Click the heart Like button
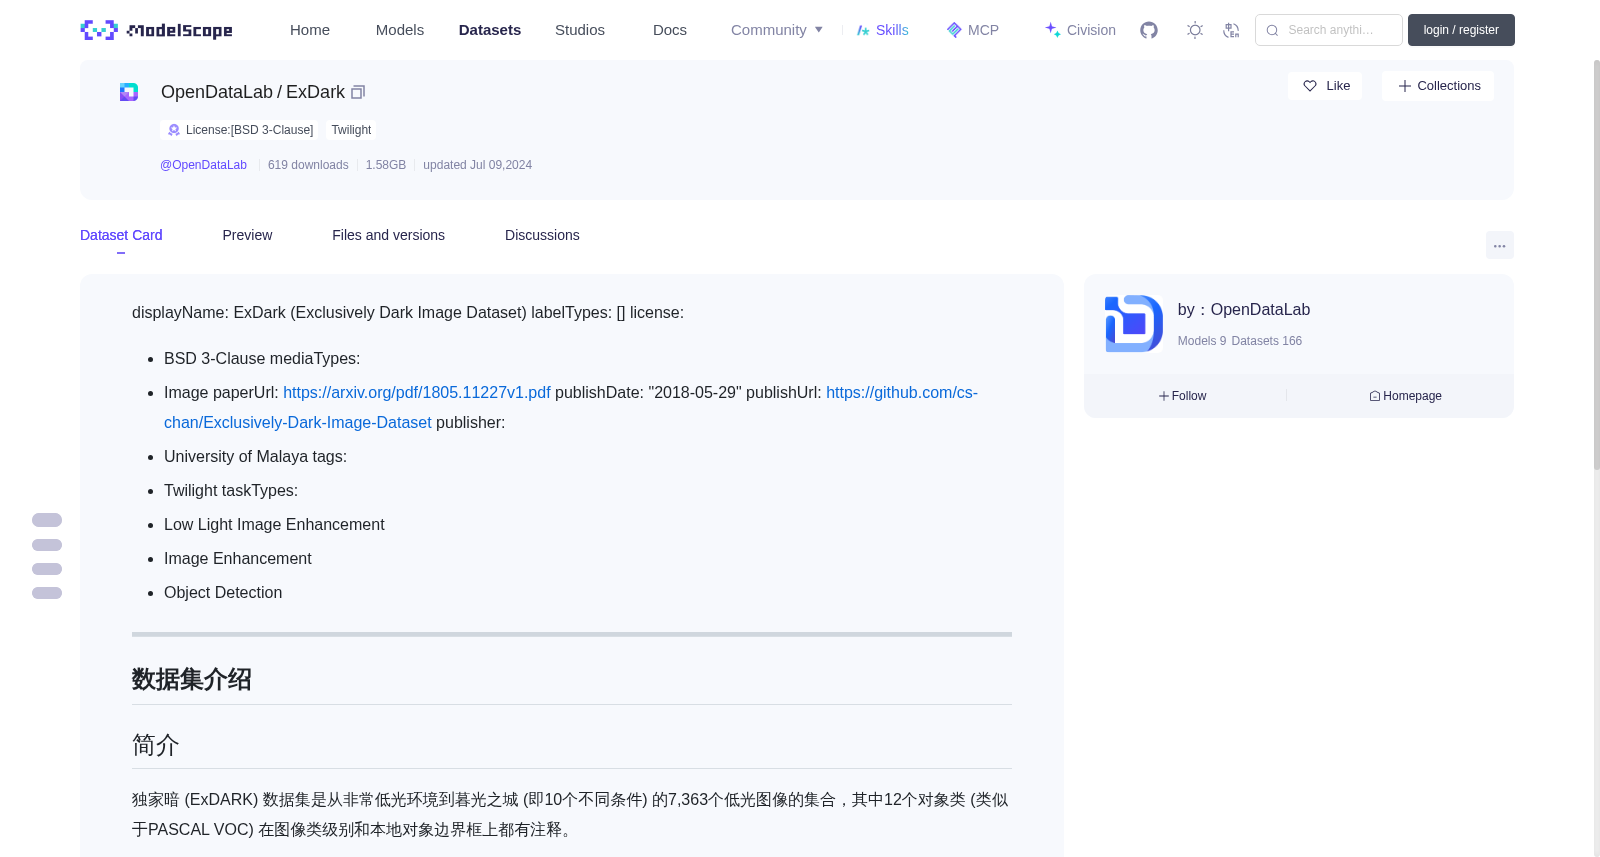Screen dimensions: 1600x857 click(x=1325, y=86)
